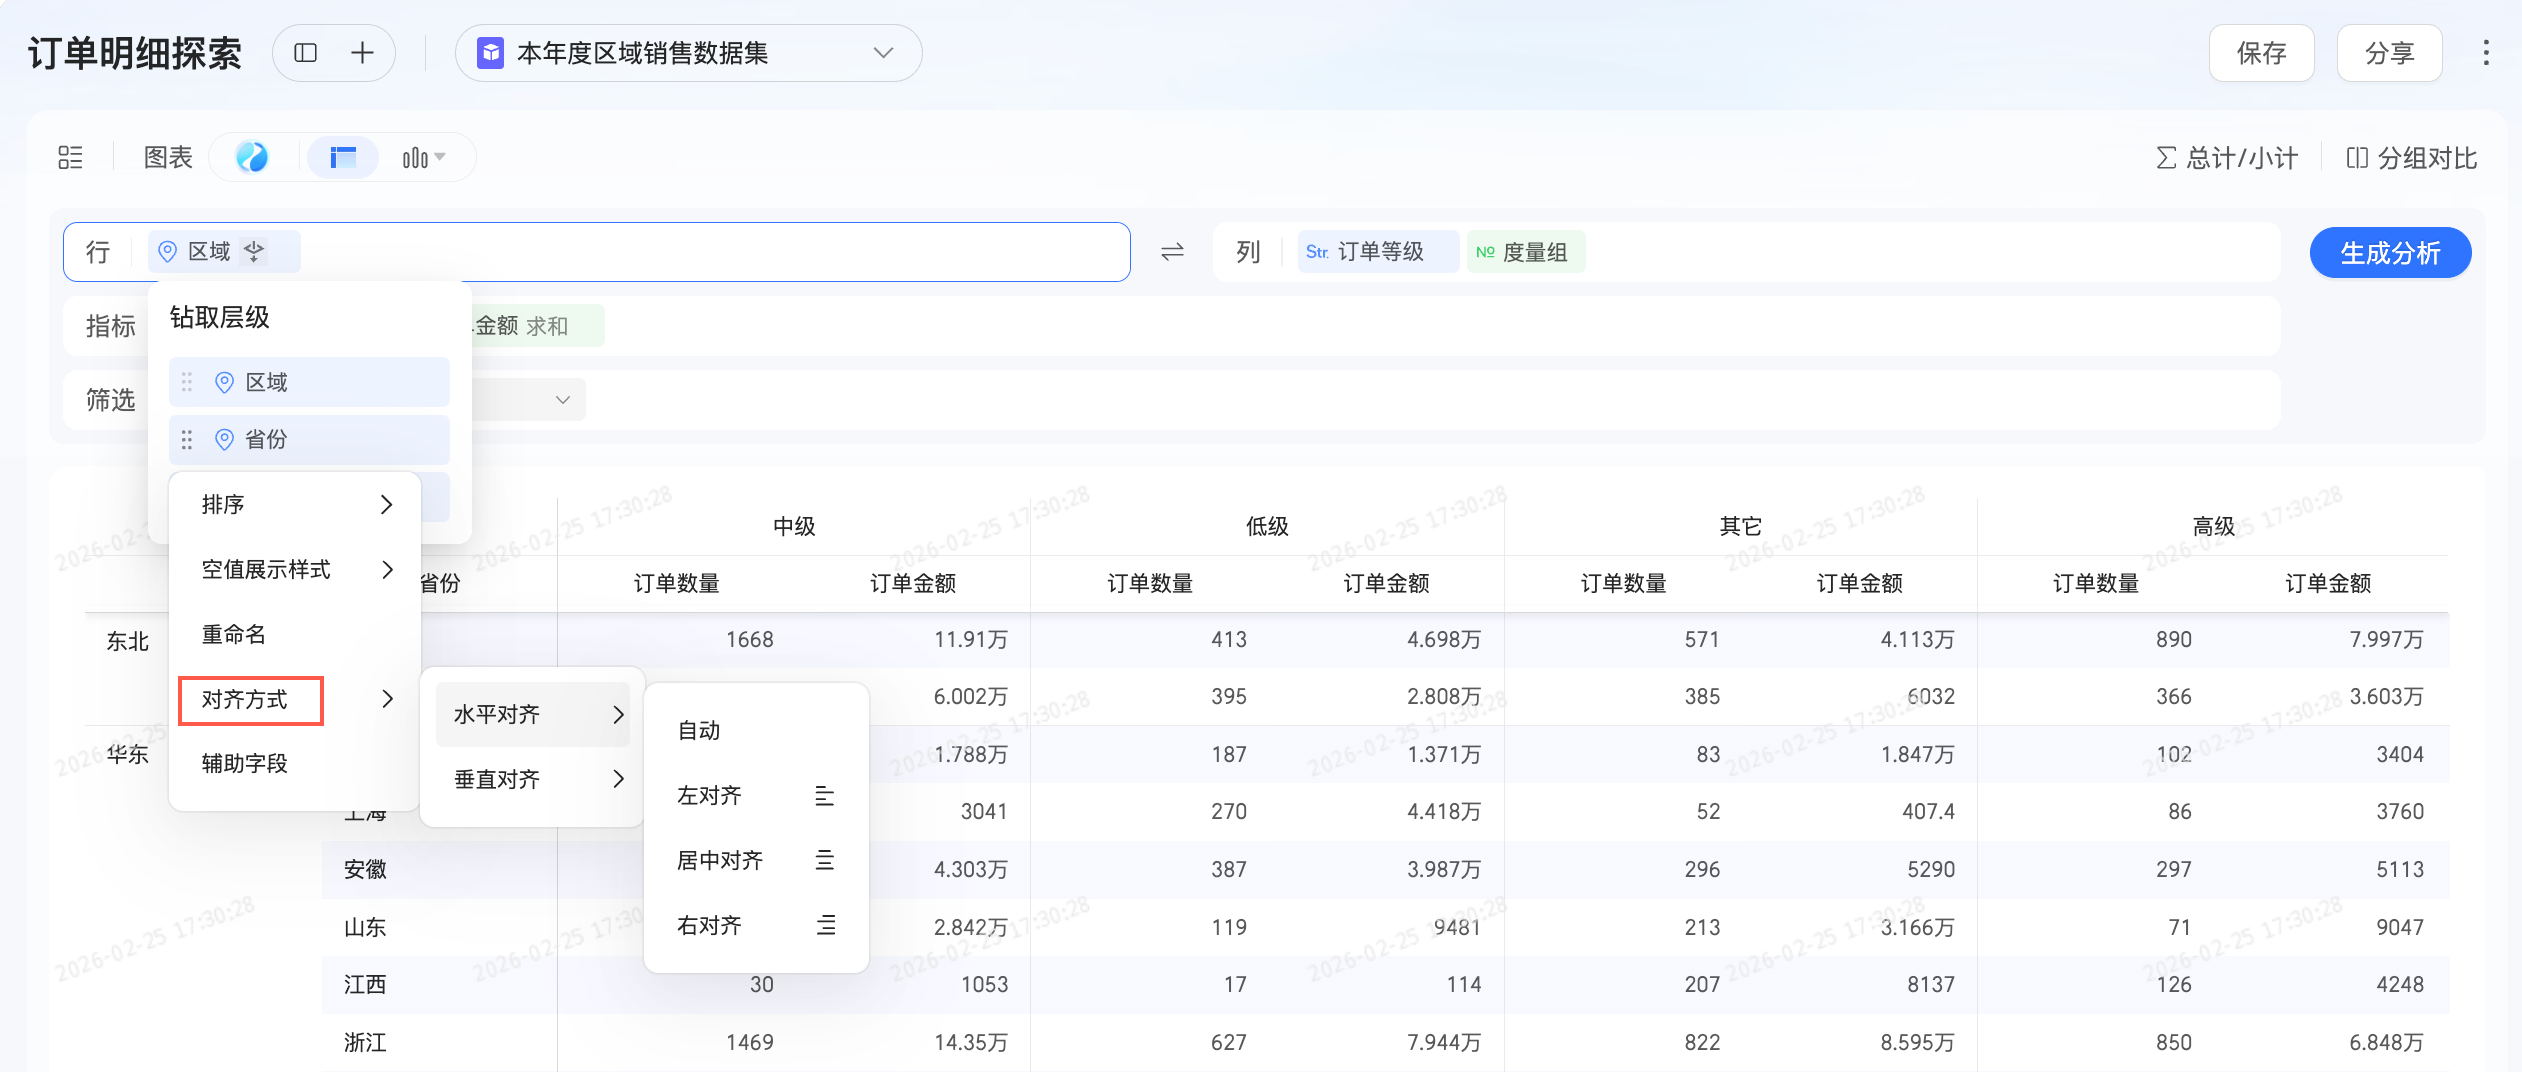Open the three-dot more options menu
2522x1072 pixels.
(2485, 53)
